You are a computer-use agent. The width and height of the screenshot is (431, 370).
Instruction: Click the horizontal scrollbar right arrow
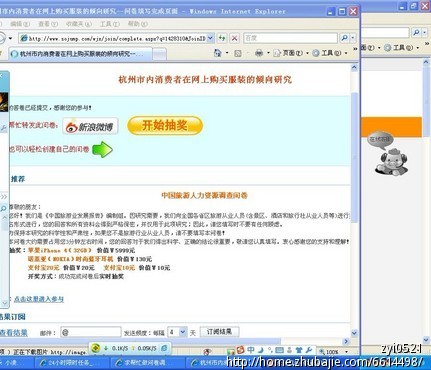click(346, 341)
